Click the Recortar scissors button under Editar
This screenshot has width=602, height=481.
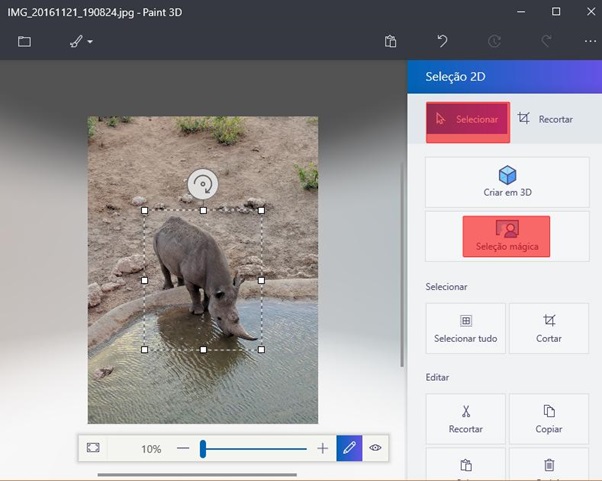(466, 419)
